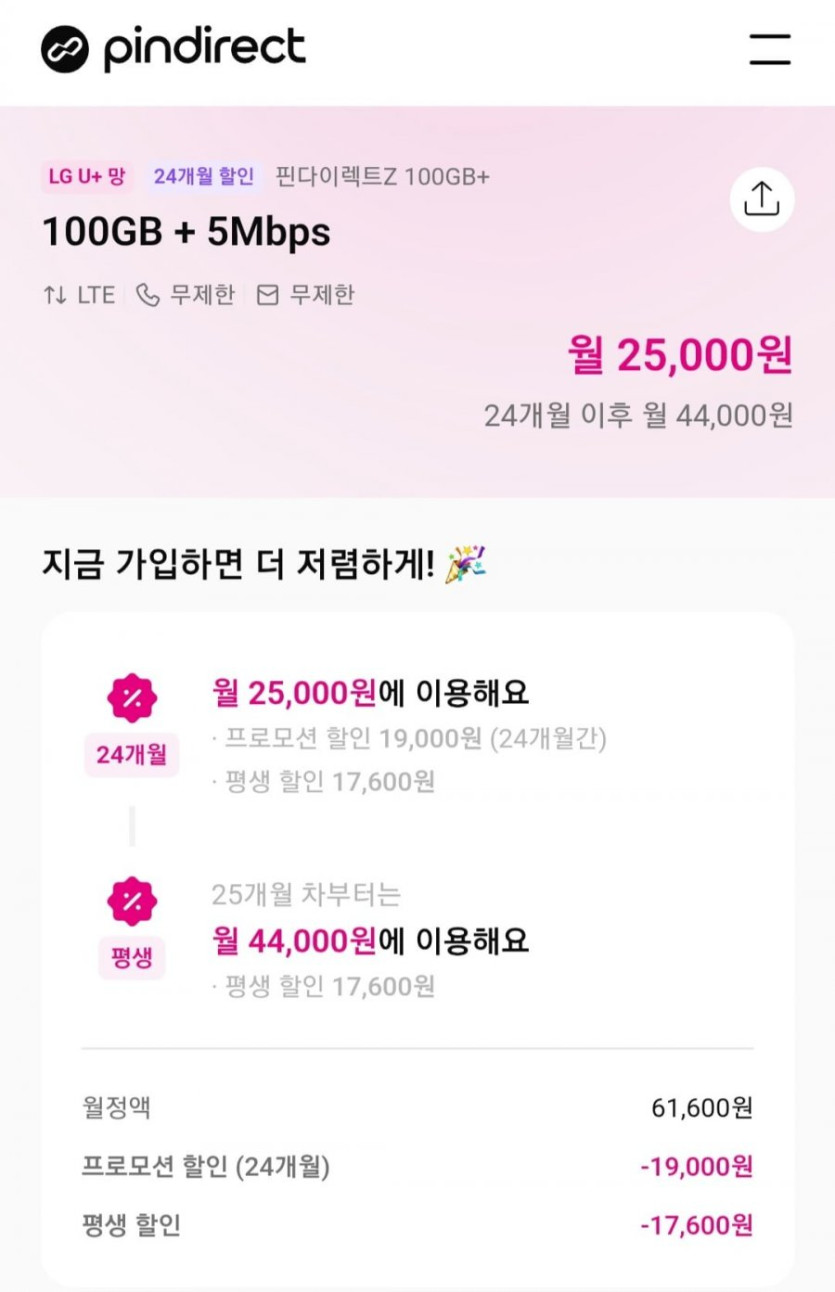Screen dimensions: 835x1292
Task: Click the 프로모션 할인 (24개월) row
Action: click(417, 1167)
